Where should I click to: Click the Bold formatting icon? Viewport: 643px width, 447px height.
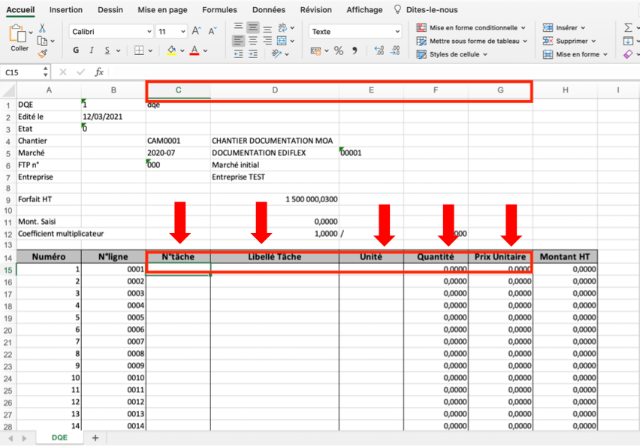pos(76,50)
